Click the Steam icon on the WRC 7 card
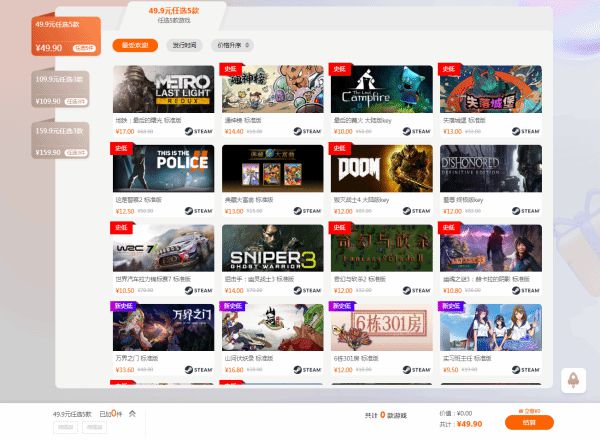This screenshot has width=600, height=440. 198,290
